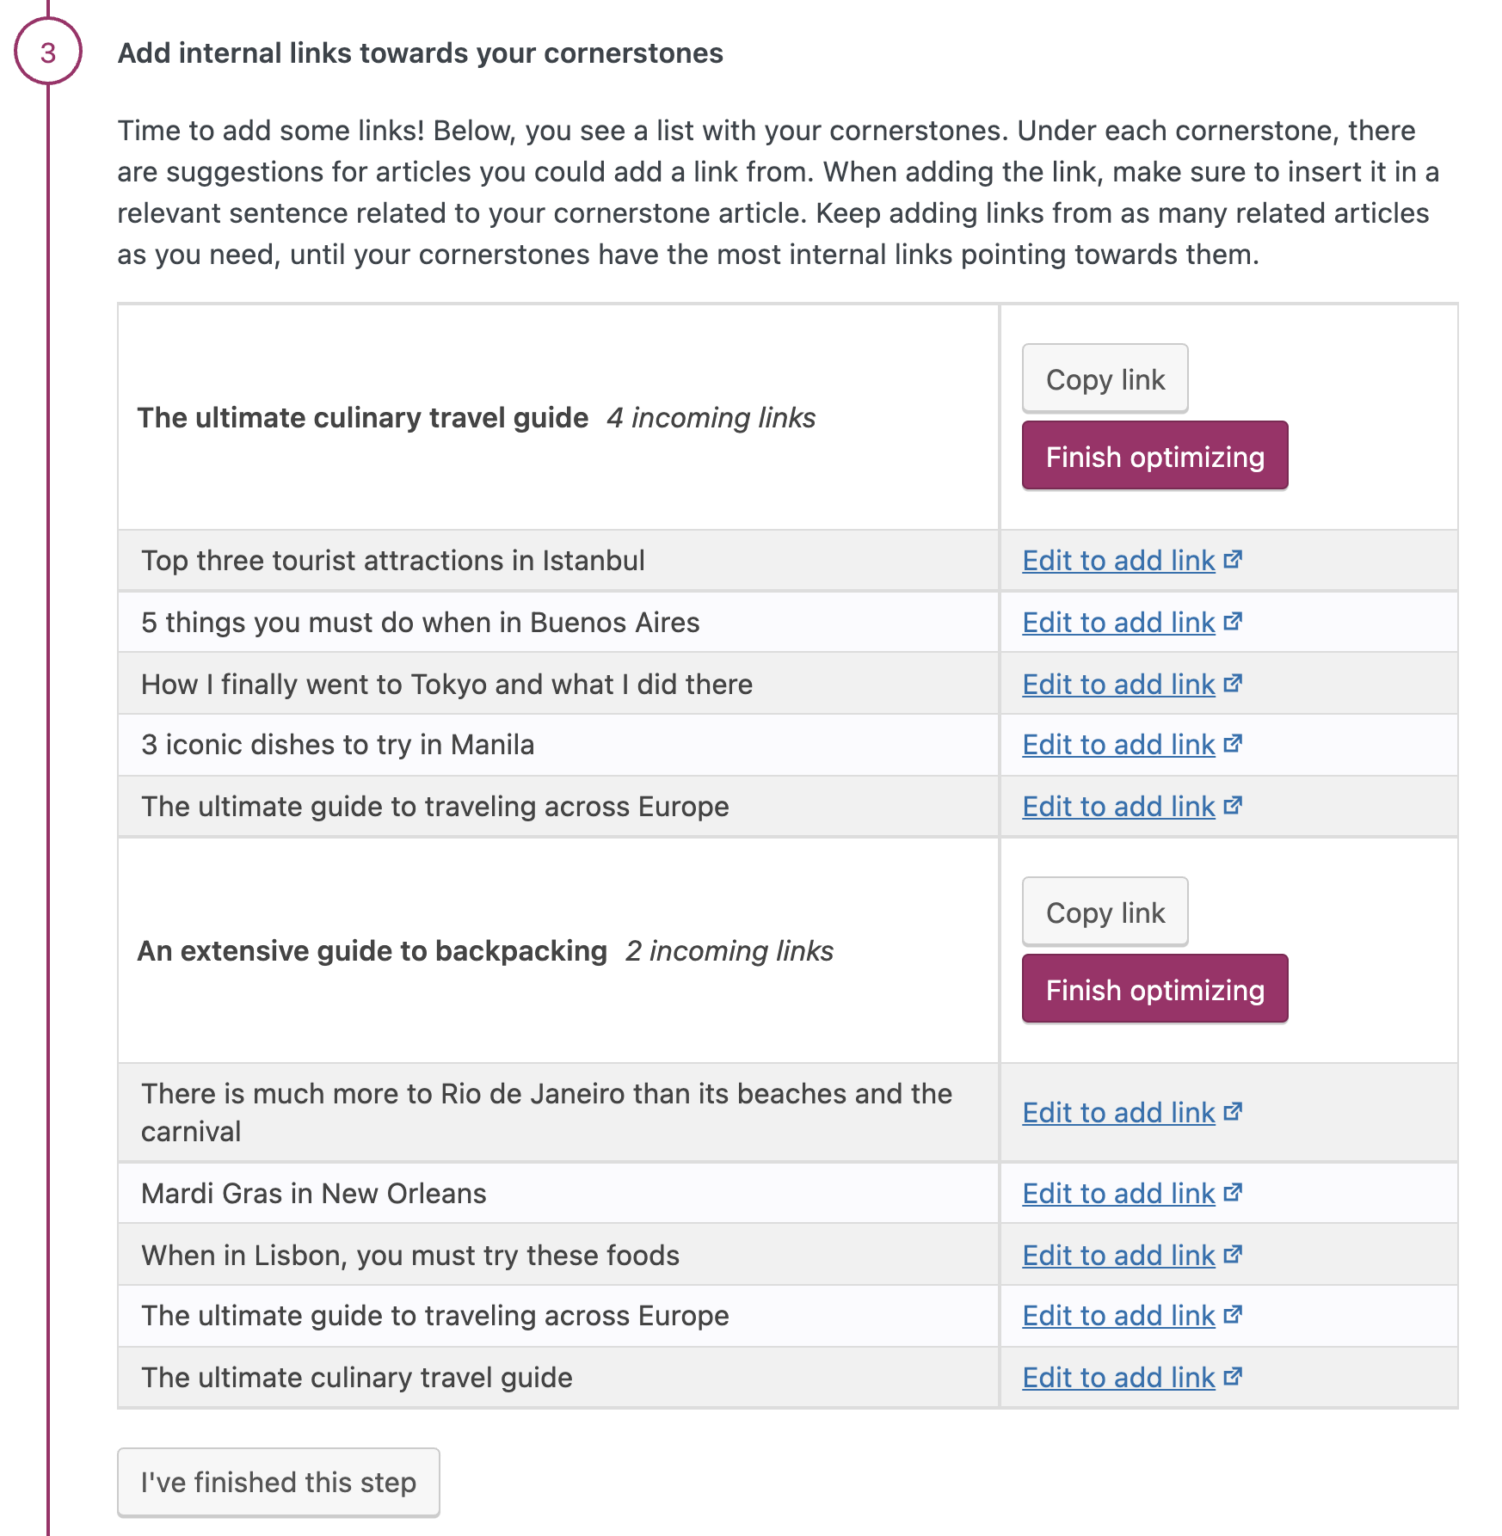This screenshot has height=1536, width=1502.
Task: Click the external link icon beside Istanbul's edit link
Action: click(x=1234, y=559)
